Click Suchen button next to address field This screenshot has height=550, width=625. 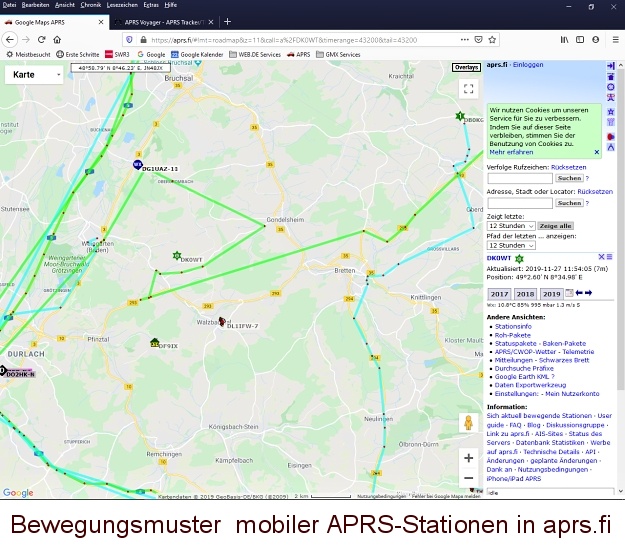[569, 203]
